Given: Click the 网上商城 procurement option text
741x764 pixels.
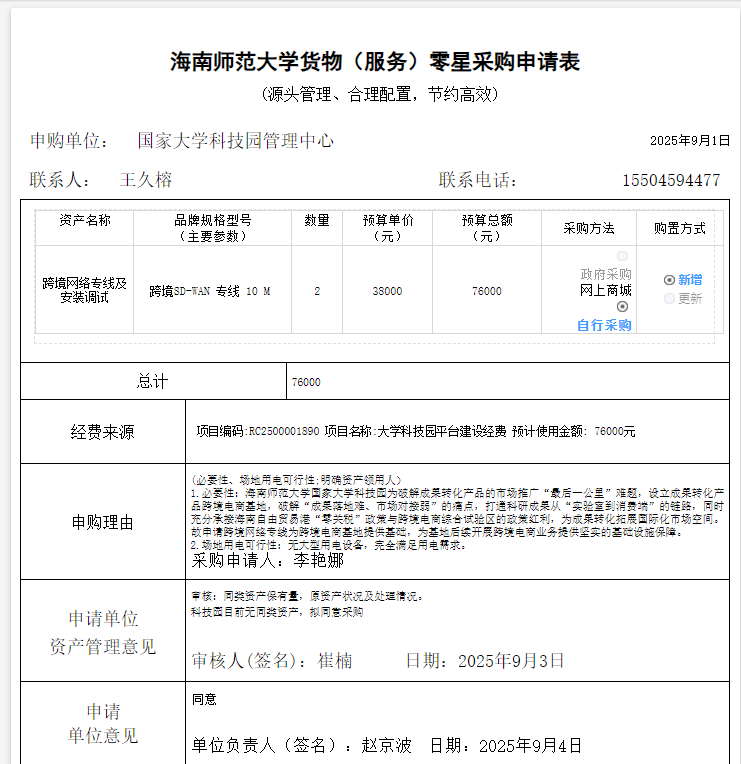Looking at the screenshot, I should pyautogui.click(x=605, y=291).
